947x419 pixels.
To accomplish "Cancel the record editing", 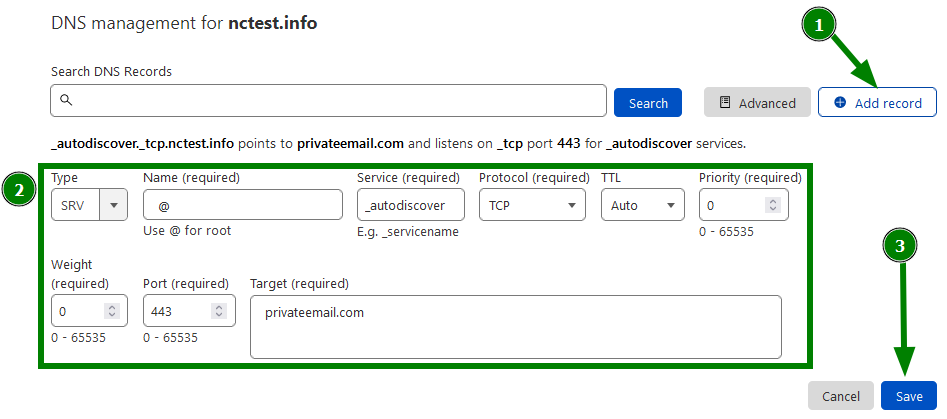I will point(841,396).
